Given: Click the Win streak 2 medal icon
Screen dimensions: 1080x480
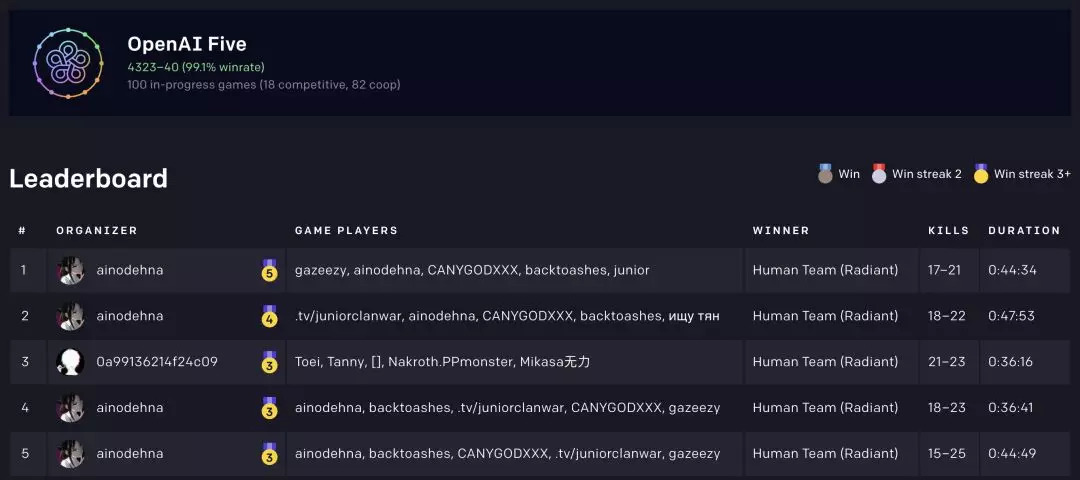Looking at the screenshot, I should tap(879, 174).
